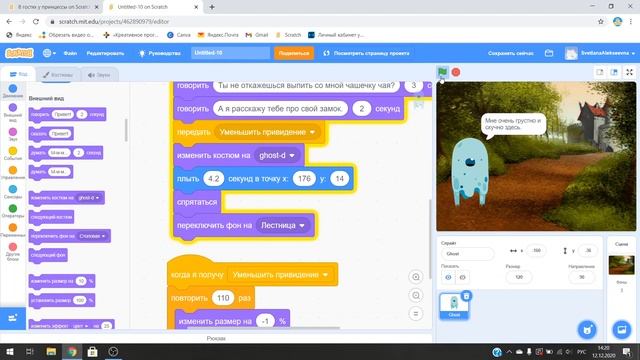Image resolution: width=640 pixels, height=360 pixels.
Task: Open the Файл menu
Action: [70, 53]
